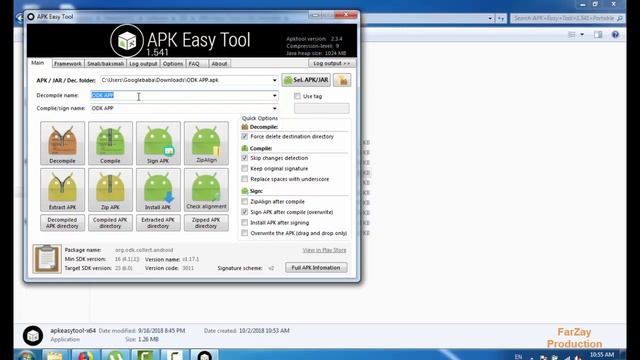Open the file explorer taskbar icon

coord(55,356)
